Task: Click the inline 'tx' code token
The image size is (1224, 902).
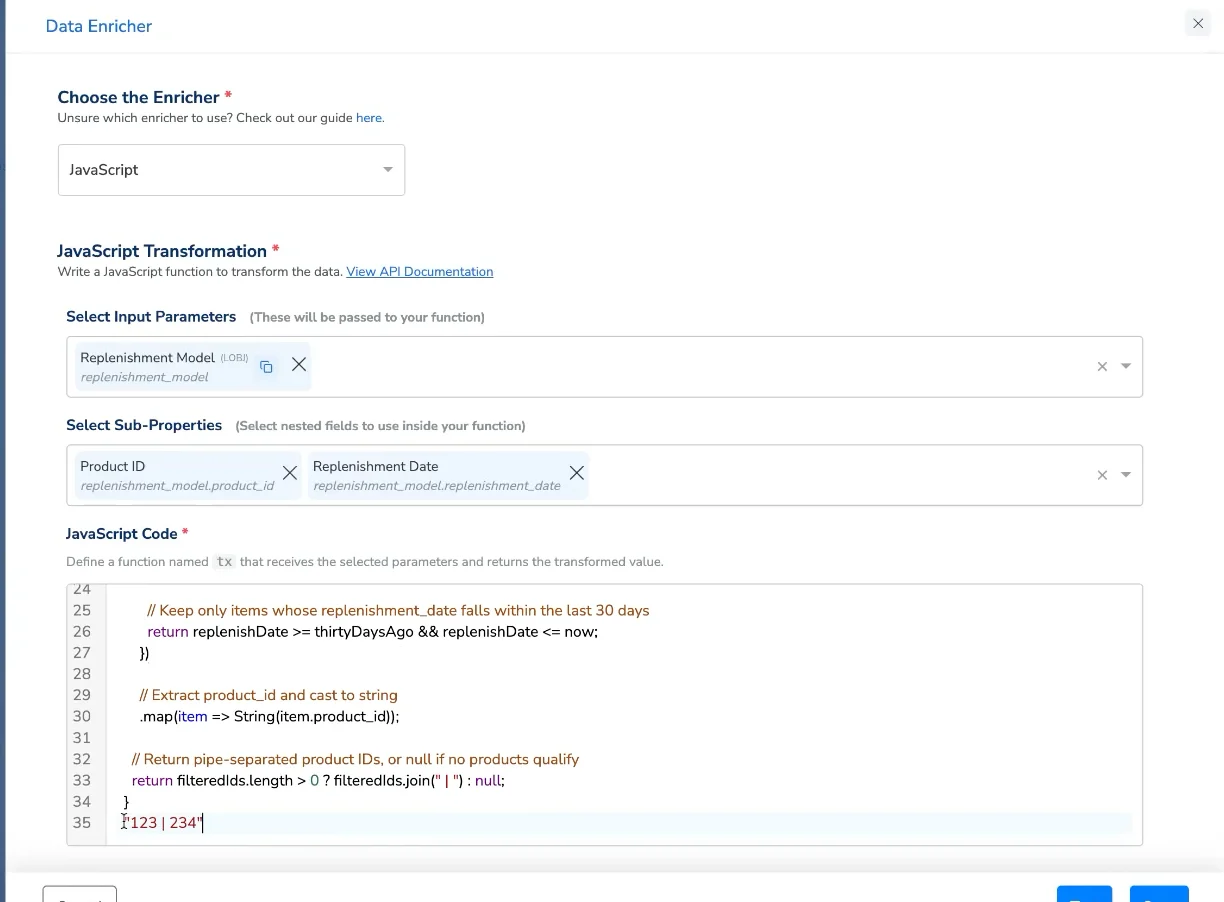Action: pyautogui.click(x=224, y=562)
